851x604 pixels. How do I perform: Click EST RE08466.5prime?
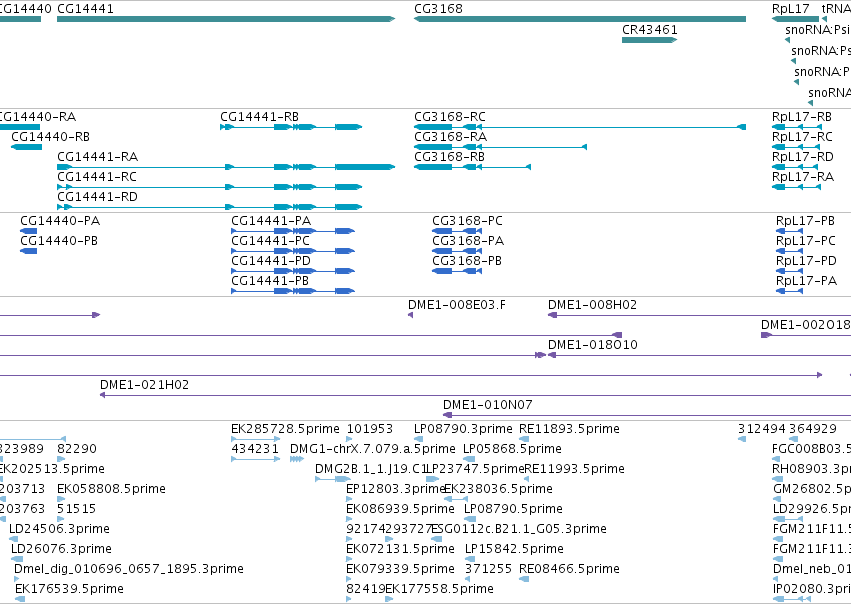point(524,578)
